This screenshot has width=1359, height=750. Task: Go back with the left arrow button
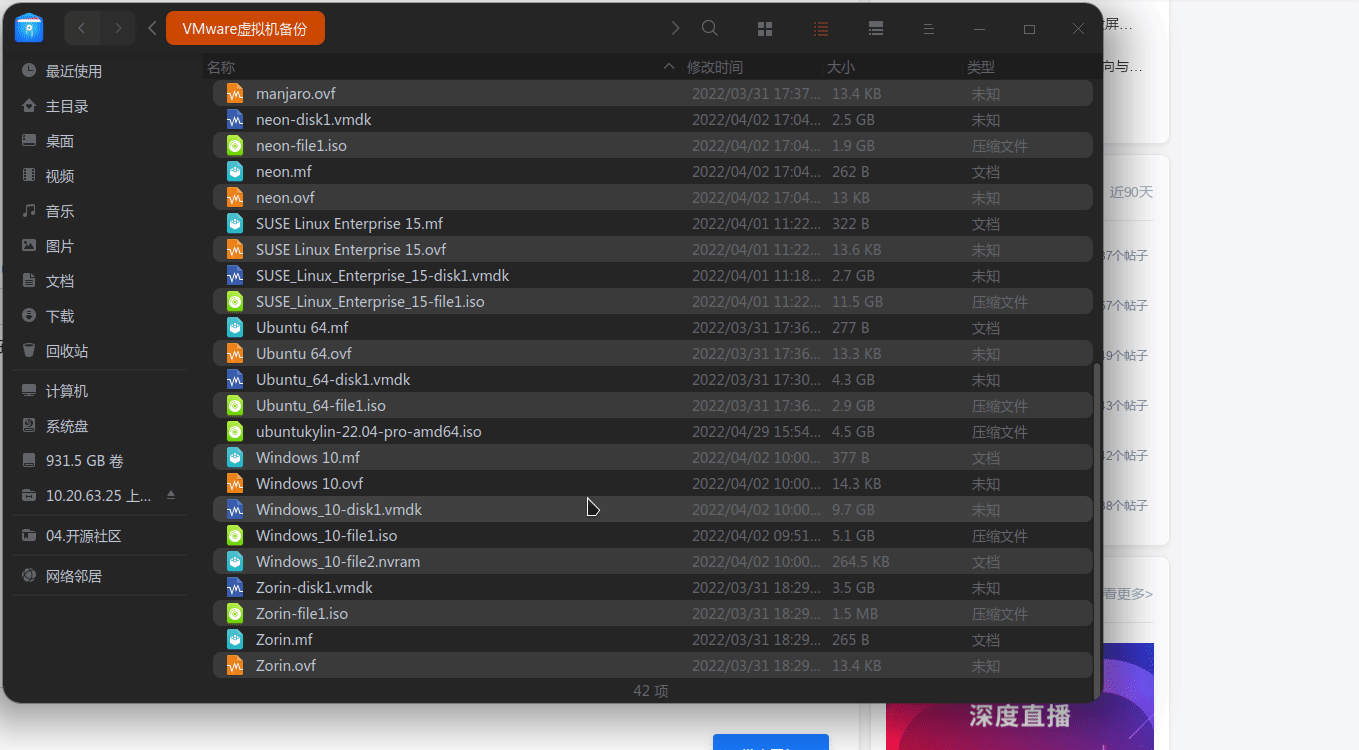coord(82,28)
